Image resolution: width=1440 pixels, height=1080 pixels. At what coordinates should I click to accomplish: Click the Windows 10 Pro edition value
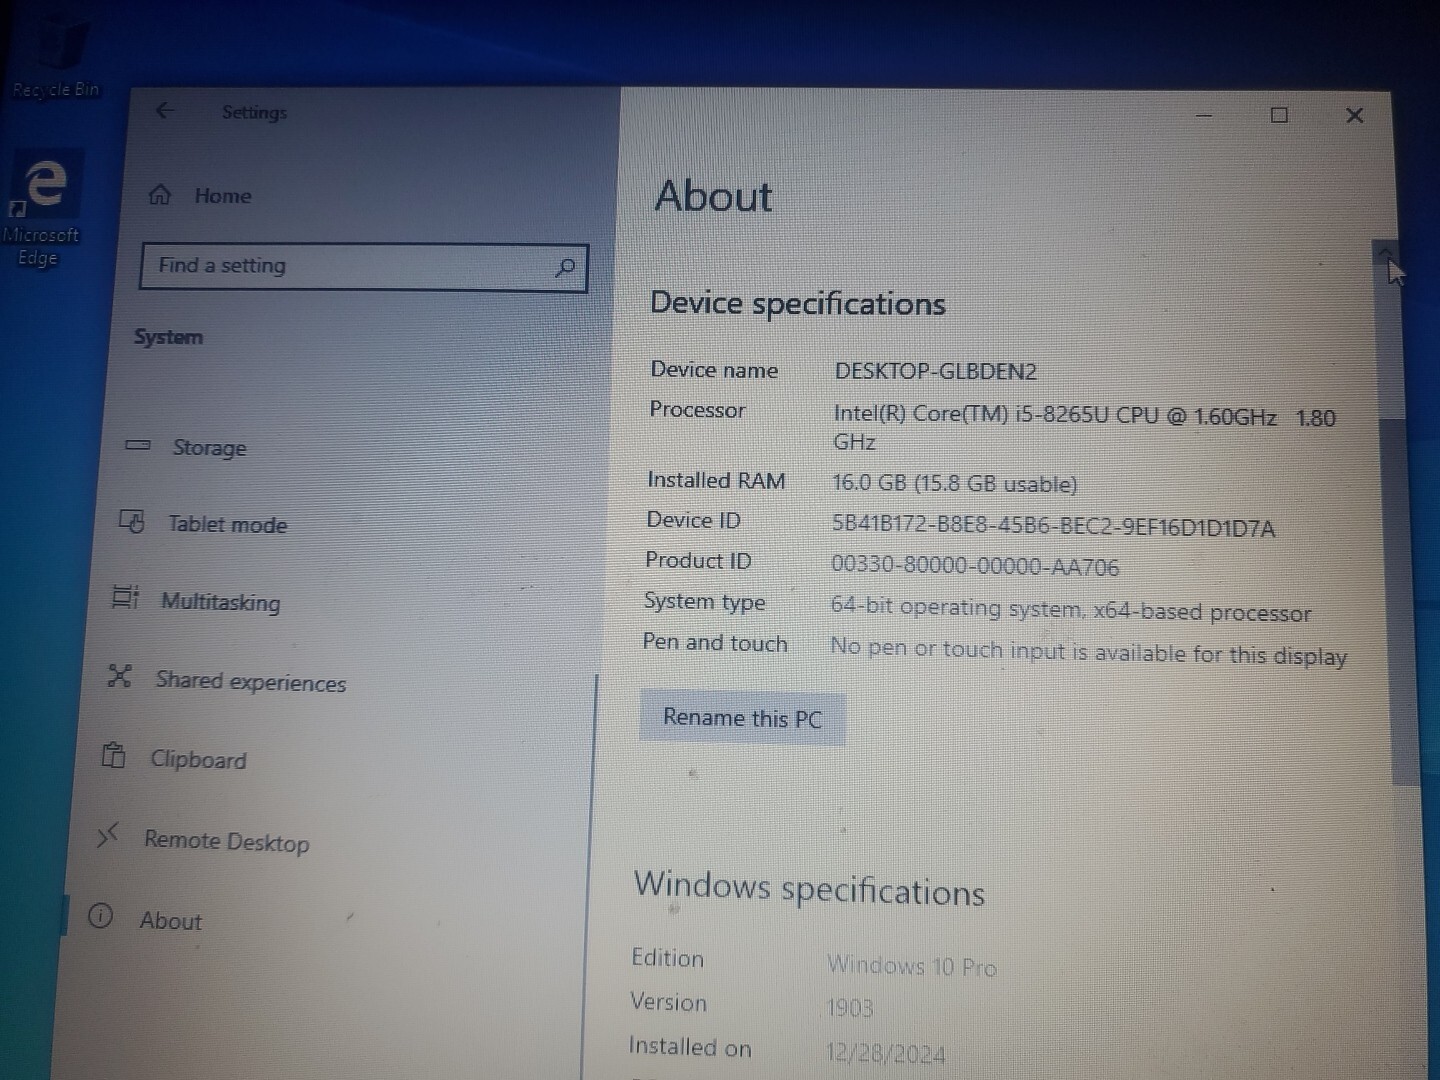(x=911, y=966)
